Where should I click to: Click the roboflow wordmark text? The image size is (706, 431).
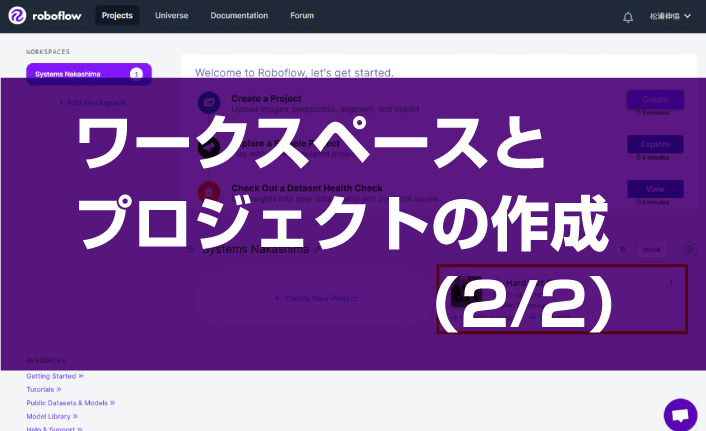point(57,16)
